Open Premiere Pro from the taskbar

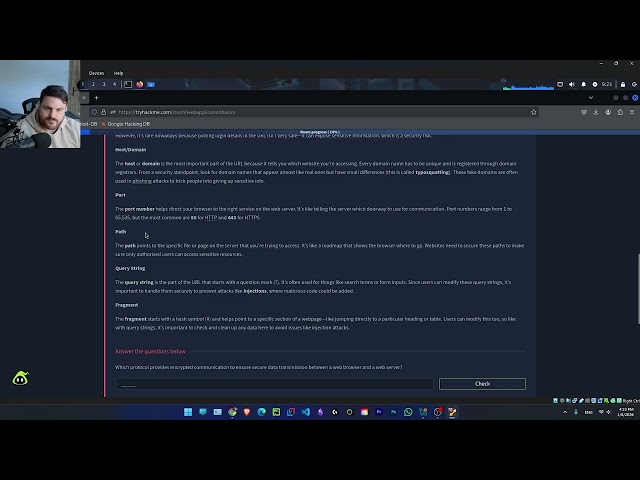pyautogui.click(x=379, y=412)
